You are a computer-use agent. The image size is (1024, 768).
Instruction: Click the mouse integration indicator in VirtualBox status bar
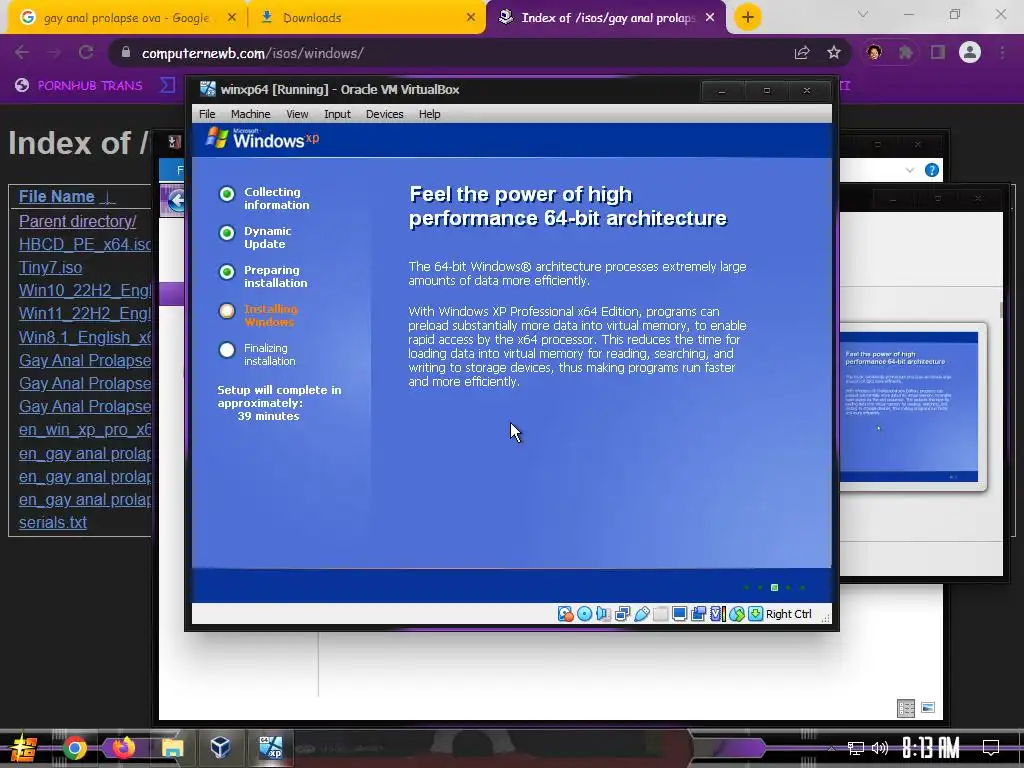click(x=737, y=614)
